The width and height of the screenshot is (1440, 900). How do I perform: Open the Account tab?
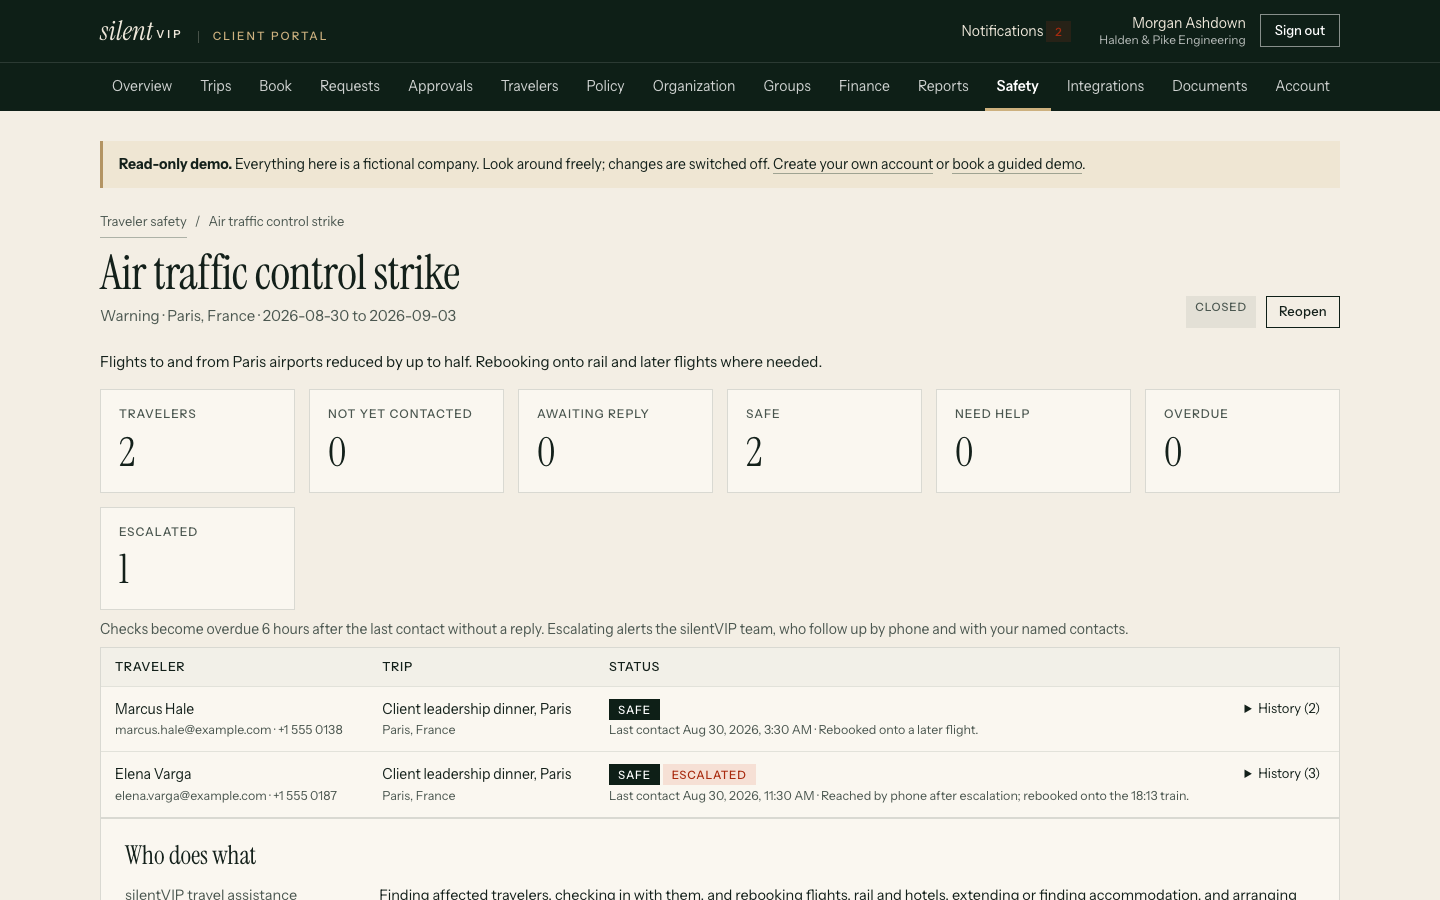pos(1302,86)
